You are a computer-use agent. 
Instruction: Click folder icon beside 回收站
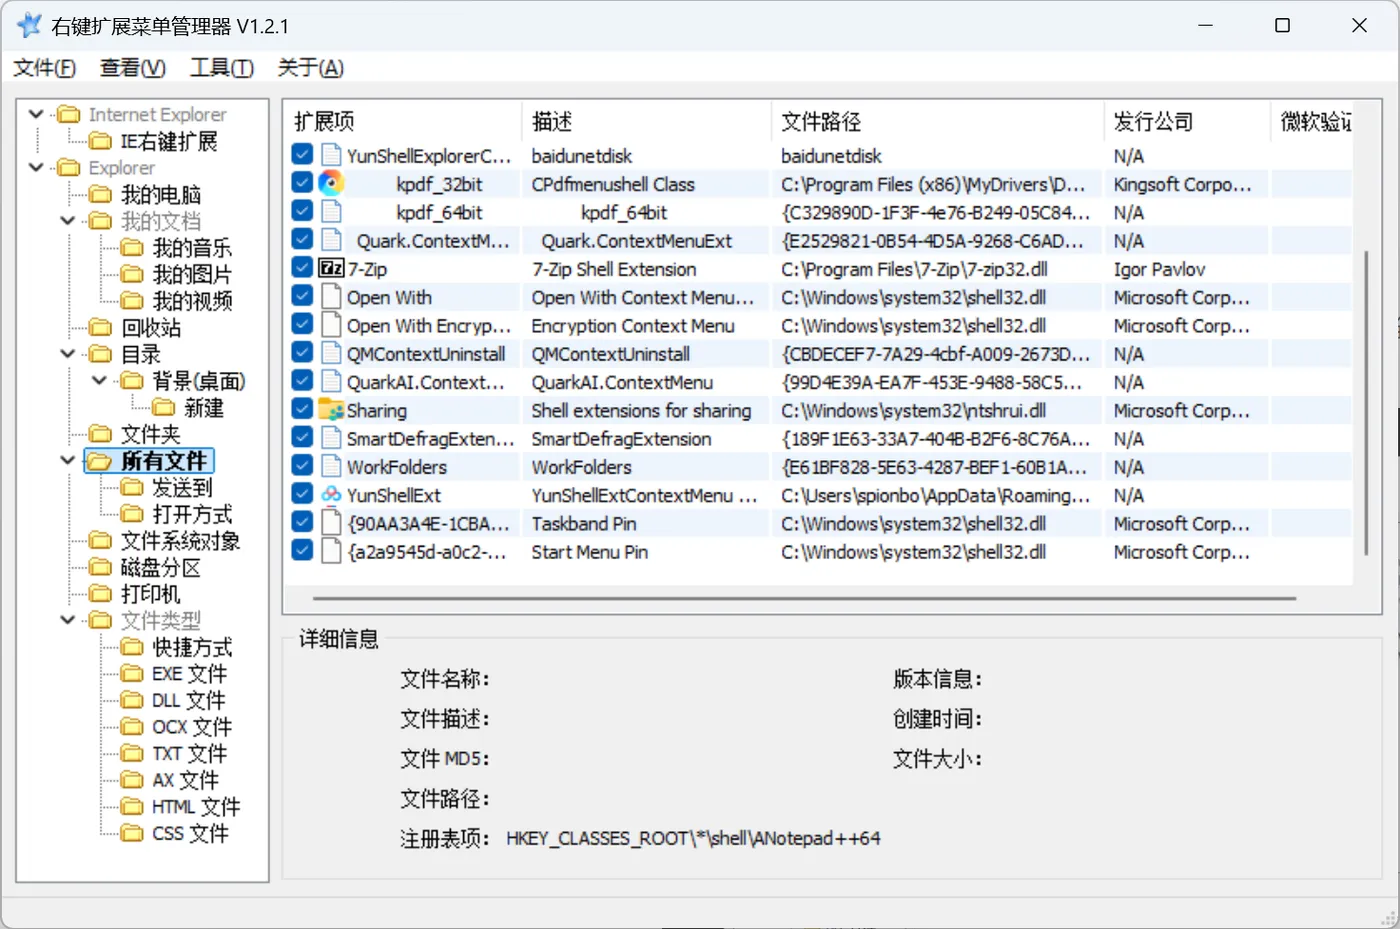point(100,327)
